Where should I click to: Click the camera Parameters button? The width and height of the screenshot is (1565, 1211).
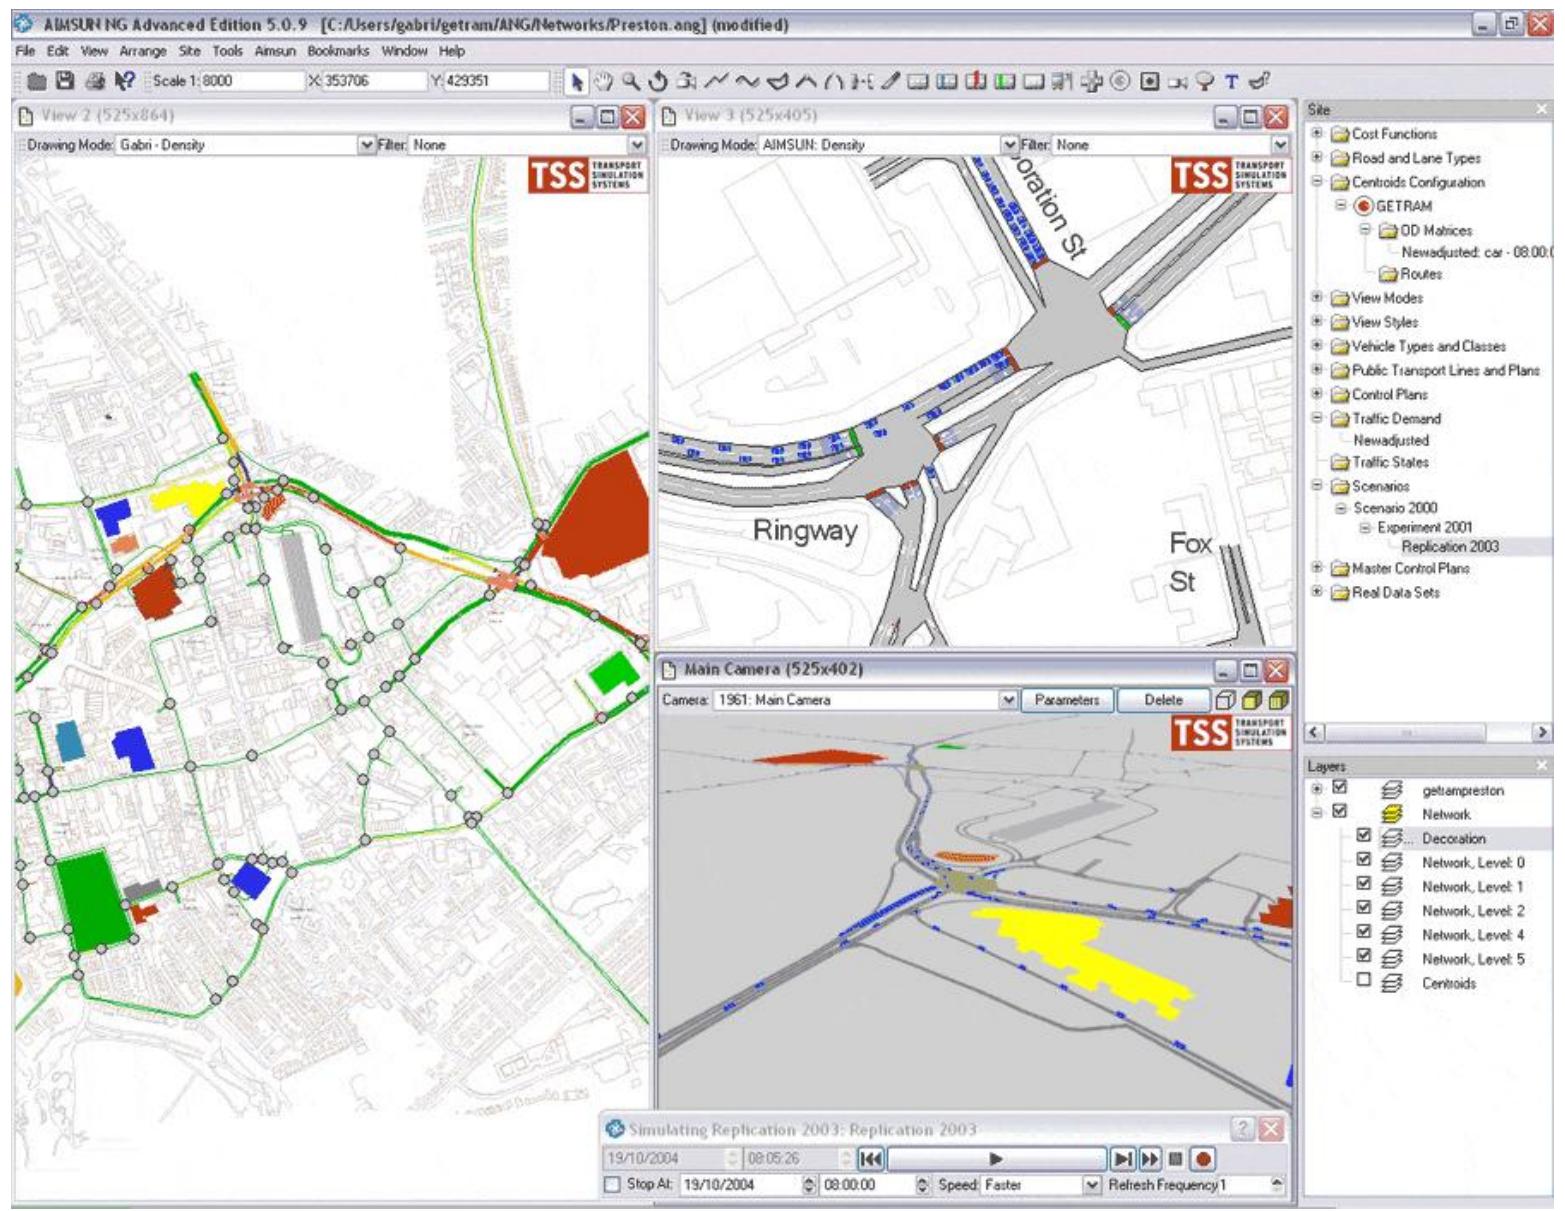1067,700
